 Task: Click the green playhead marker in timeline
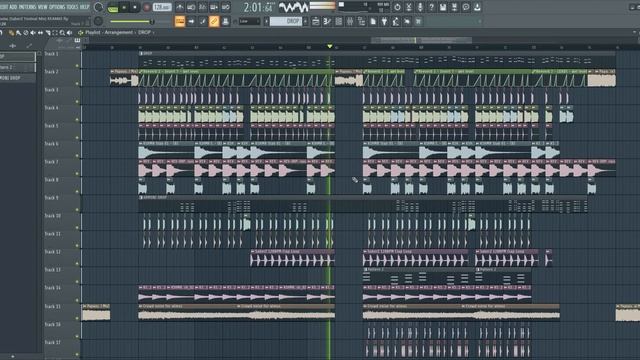330,47
